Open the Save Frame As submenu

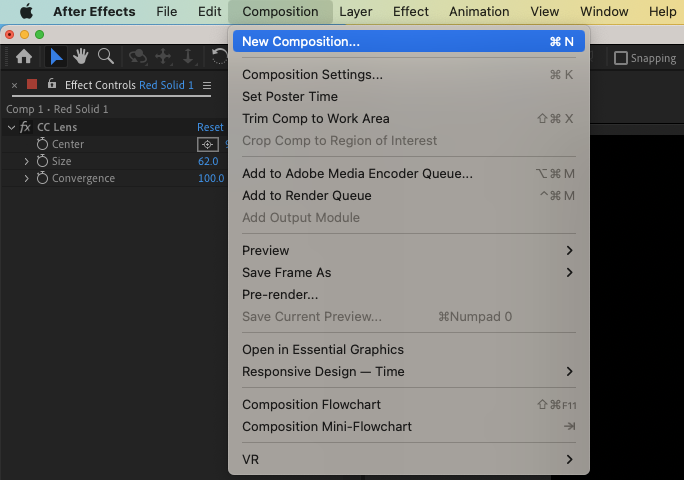tap(409, 273)
